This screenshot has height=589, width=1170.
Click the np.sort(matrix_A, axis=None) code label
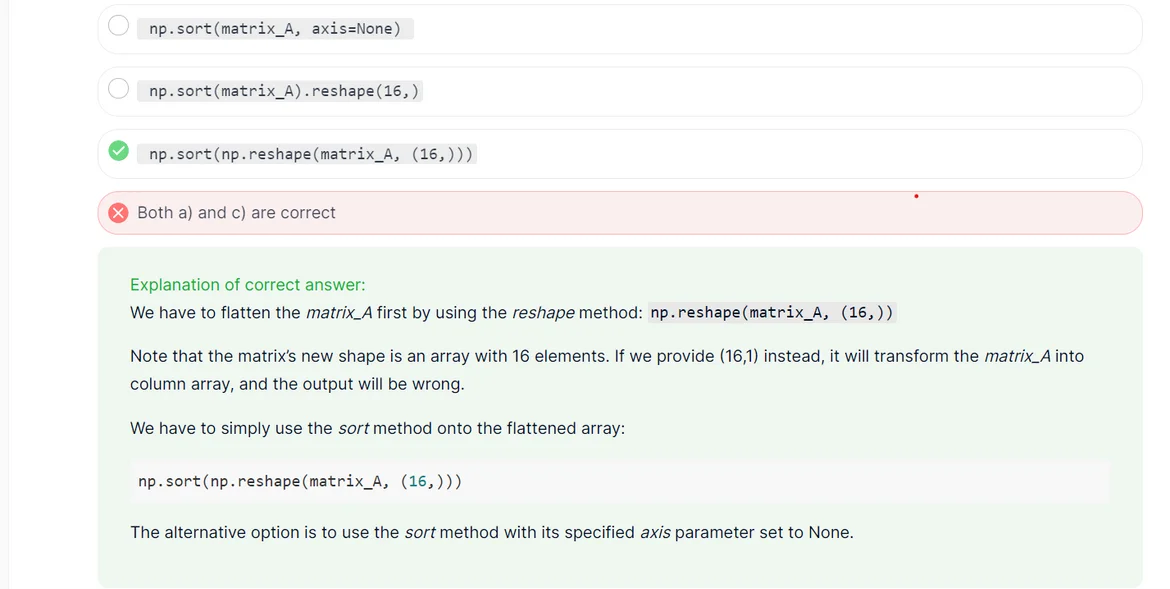275,29
